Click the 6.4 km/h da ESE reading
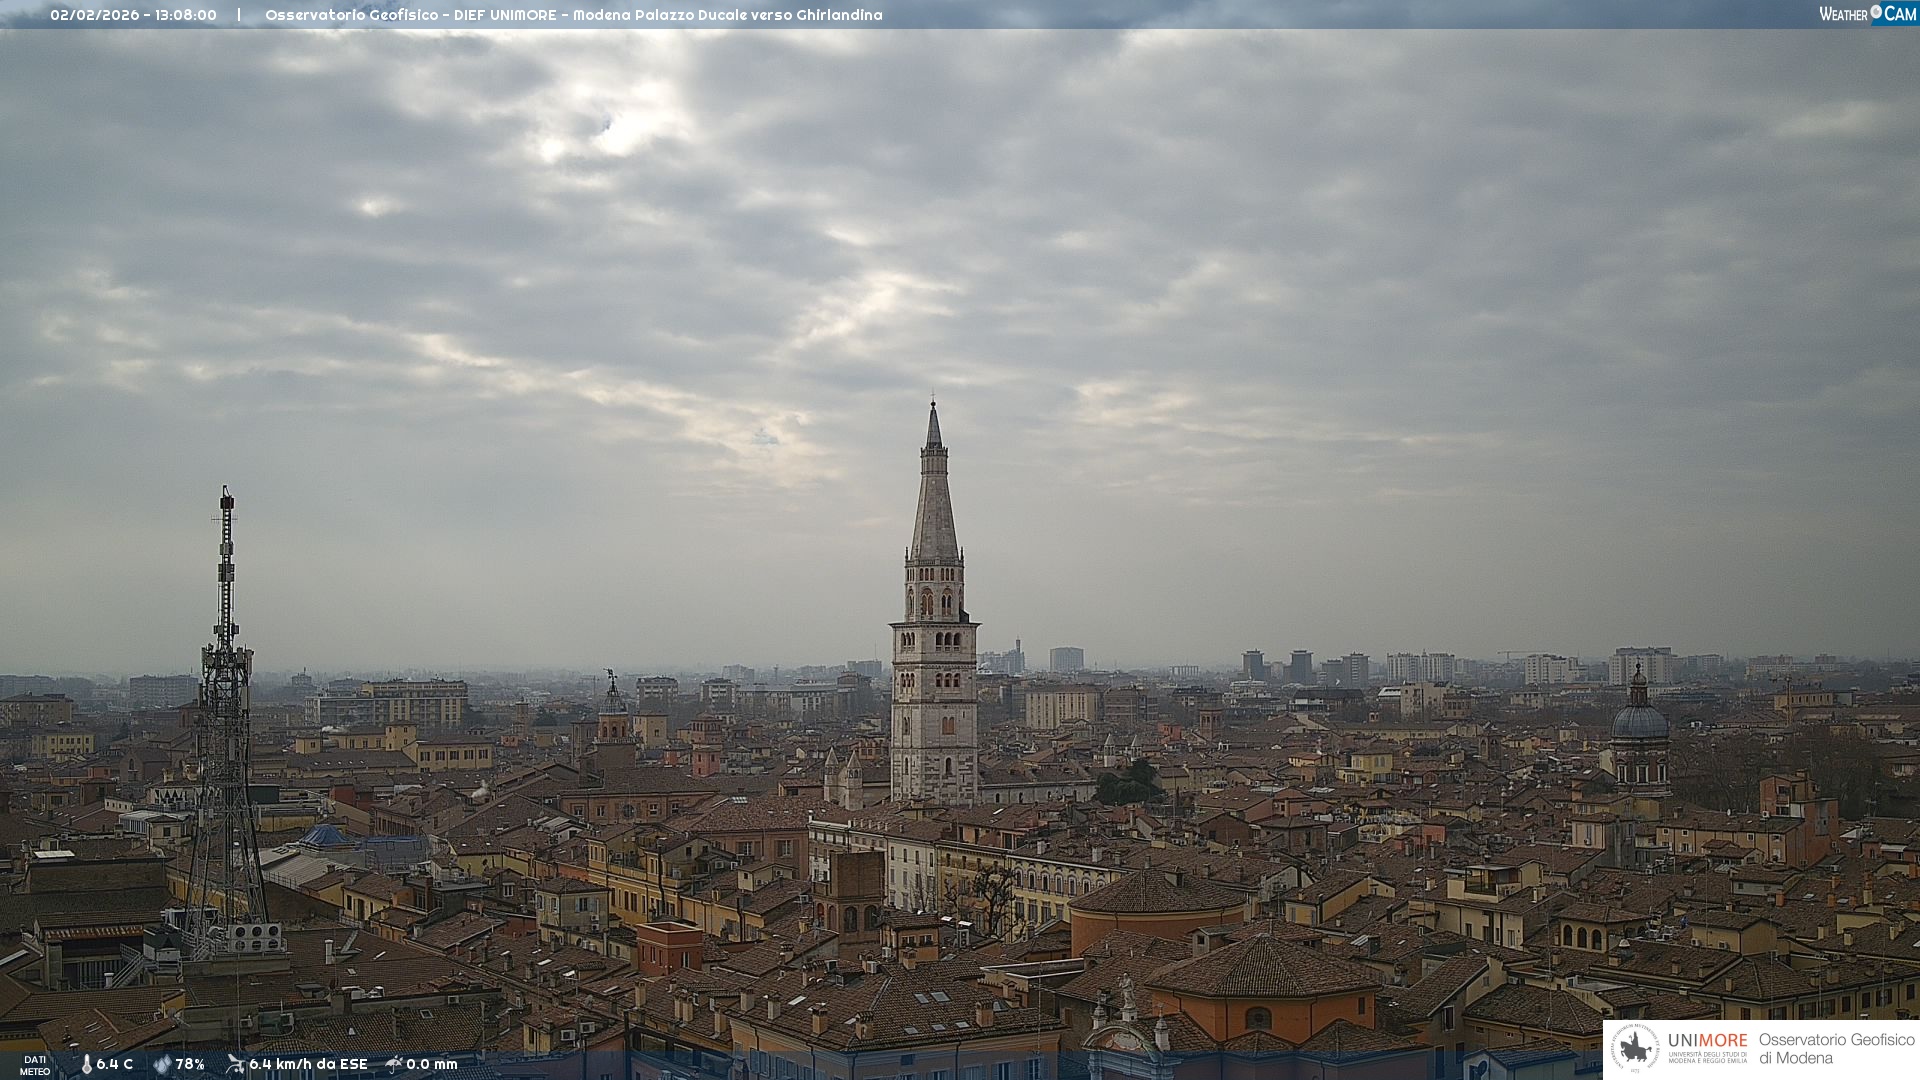This screenshot has width=1920, height=1080. point(308,1065)
